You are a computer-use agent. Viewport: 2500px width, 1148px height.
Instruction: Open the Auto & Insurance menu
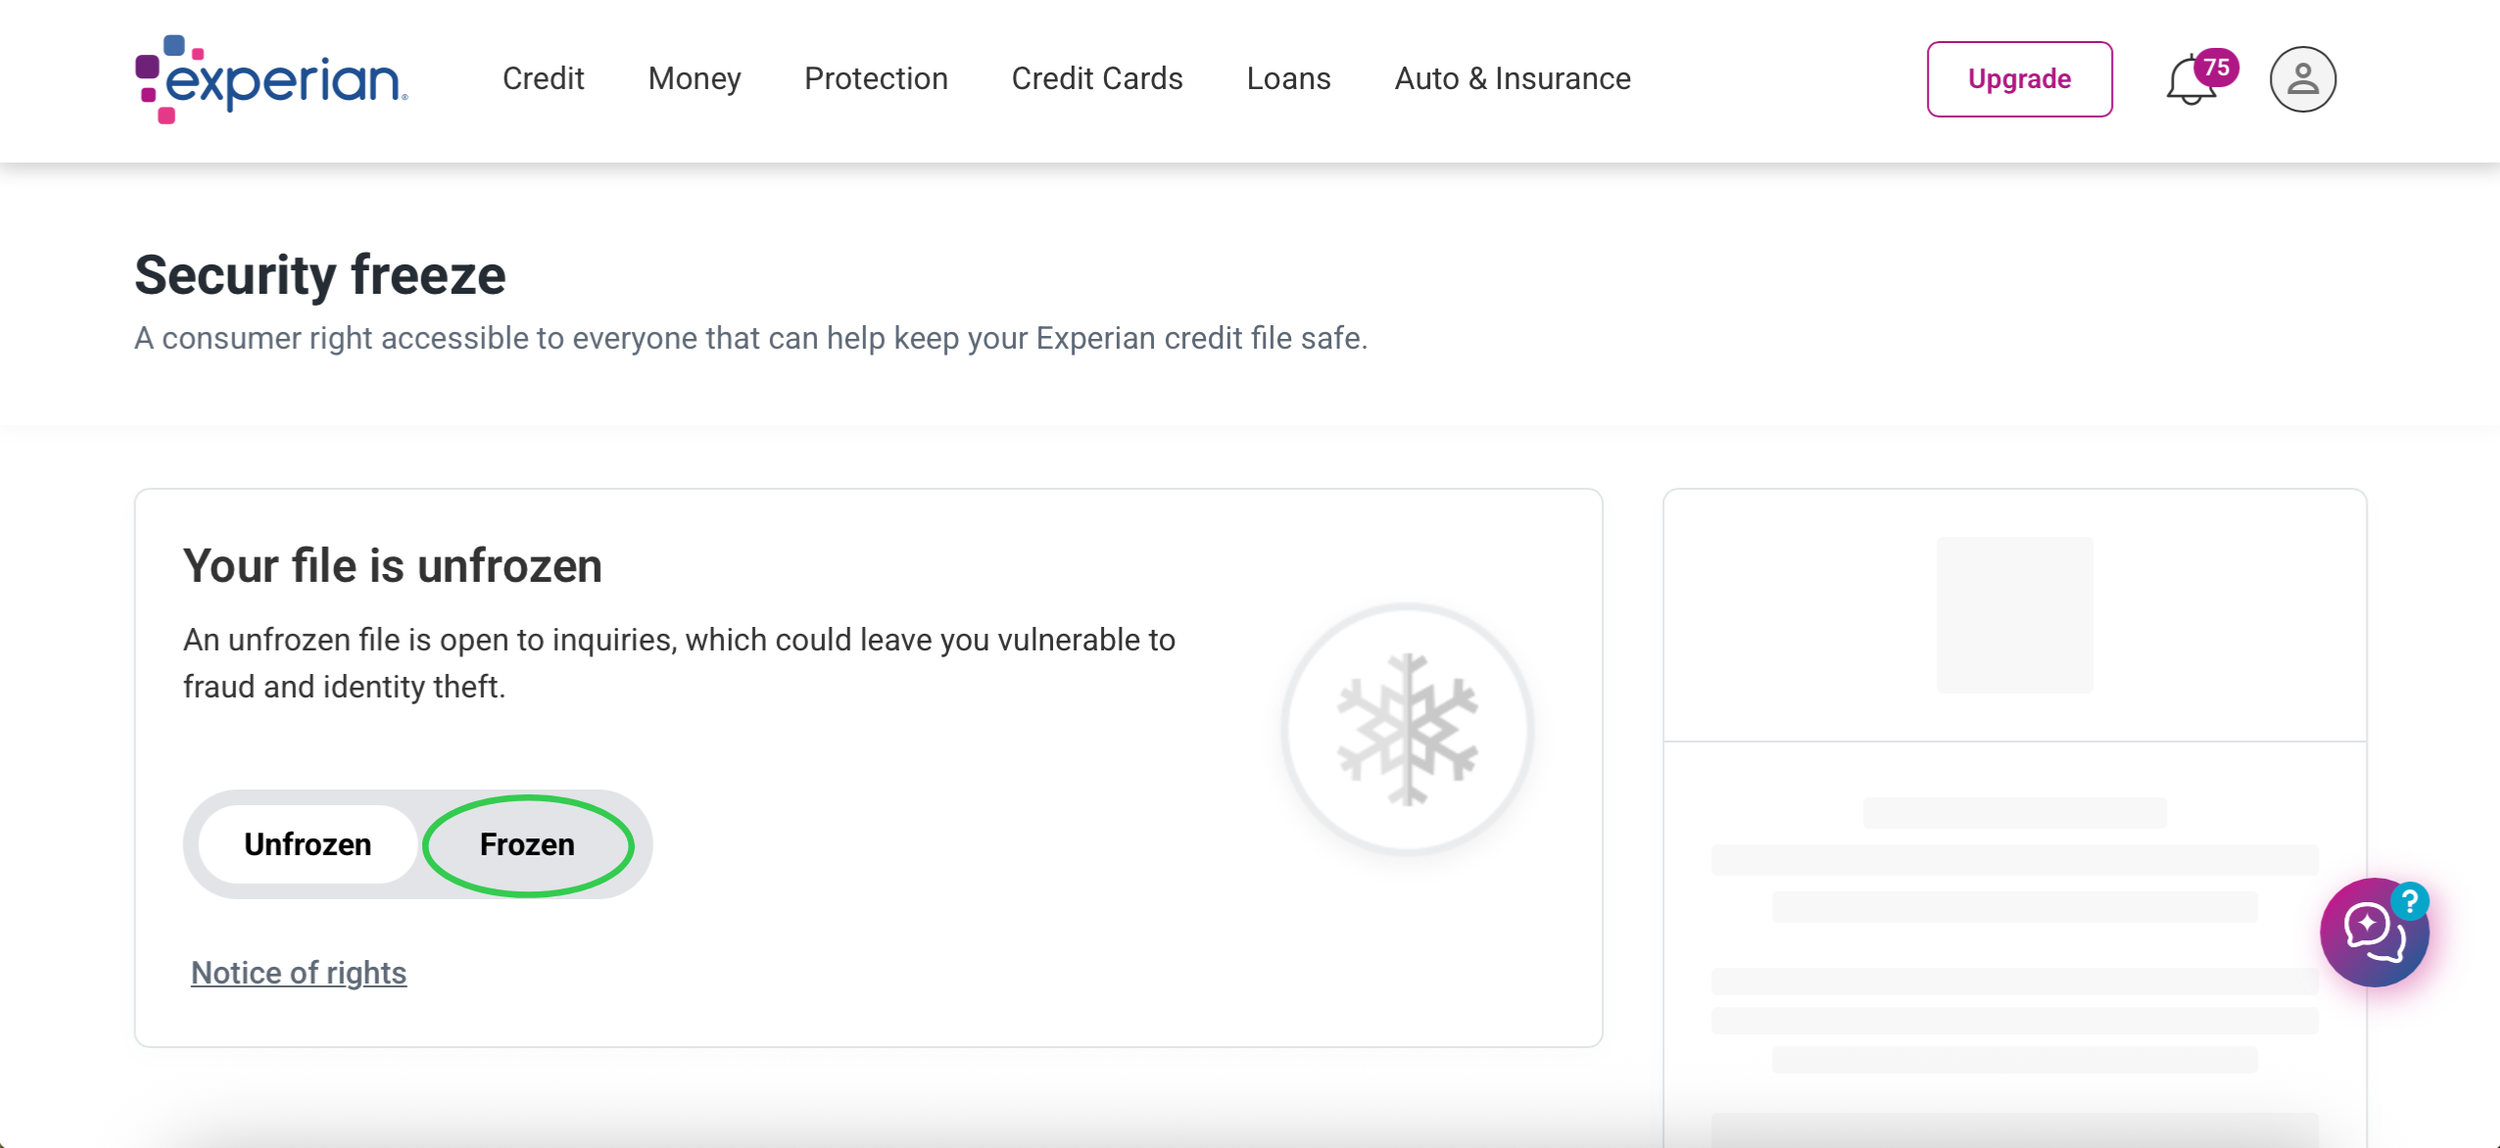(1512, 78)
